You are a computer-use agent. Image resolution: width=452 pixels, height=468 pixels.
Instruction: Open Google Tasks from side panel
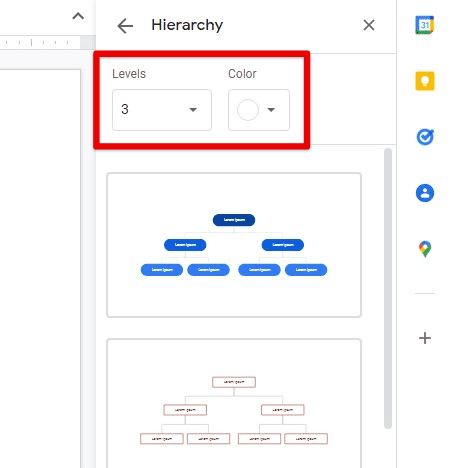(425, 137)
